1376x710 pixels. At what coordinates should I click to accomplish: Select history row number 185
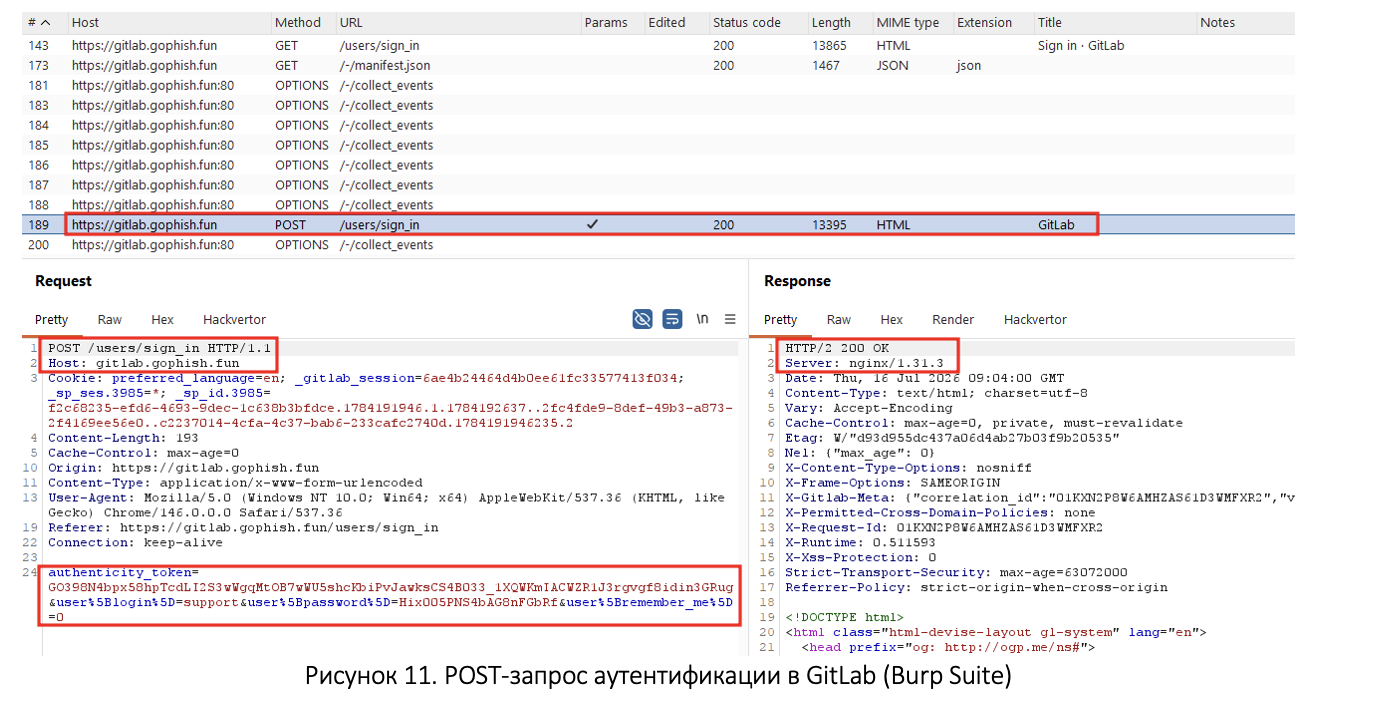click(x=658, y=145)
